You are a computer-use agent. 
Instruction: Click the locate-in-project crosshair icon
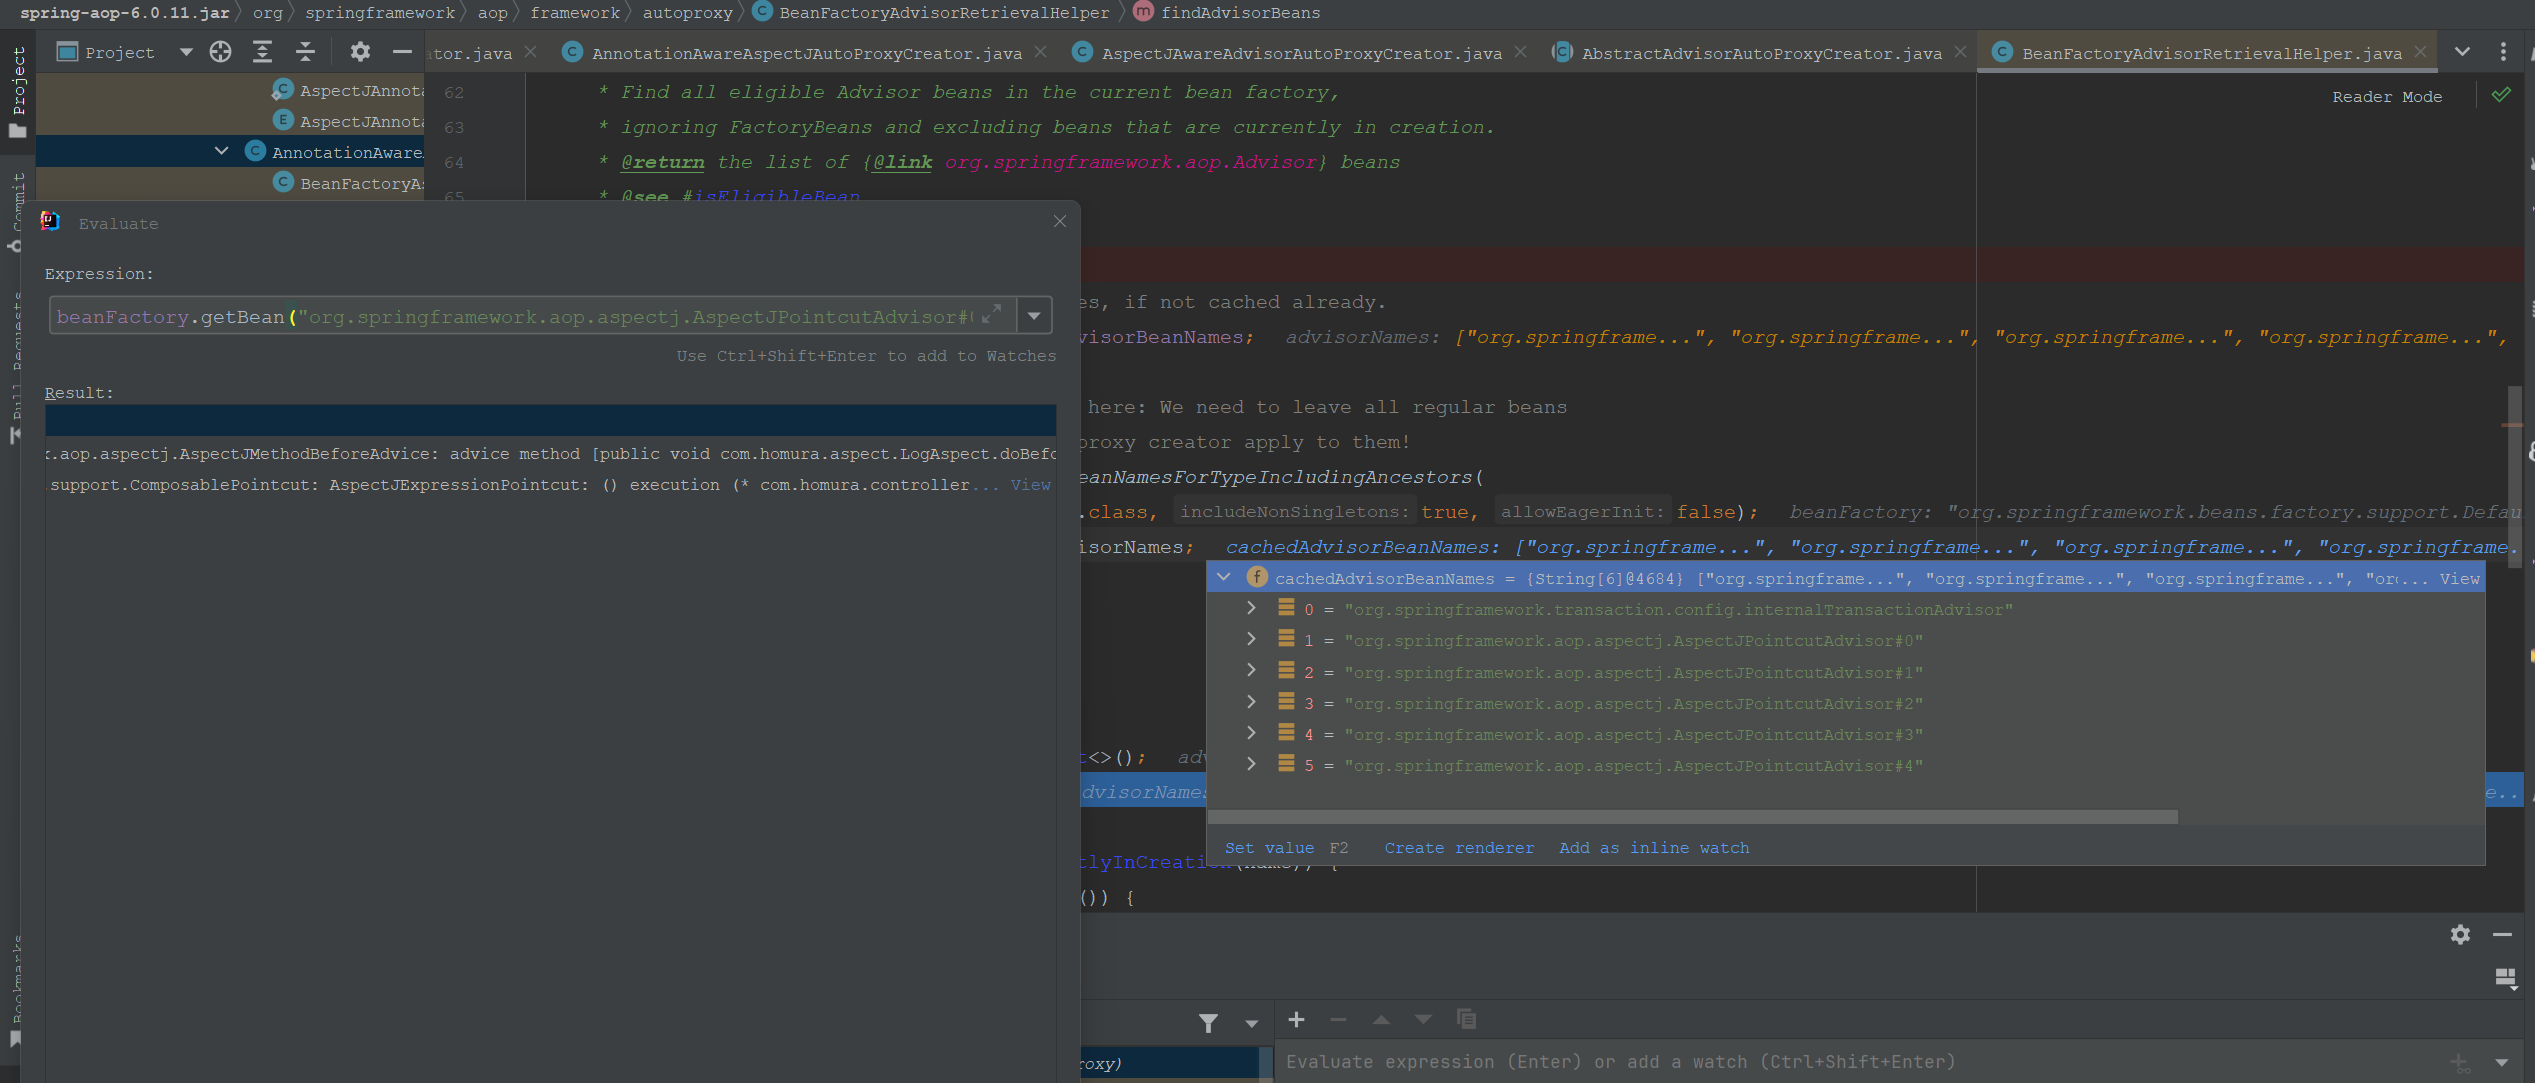click(x=220, y=52)
